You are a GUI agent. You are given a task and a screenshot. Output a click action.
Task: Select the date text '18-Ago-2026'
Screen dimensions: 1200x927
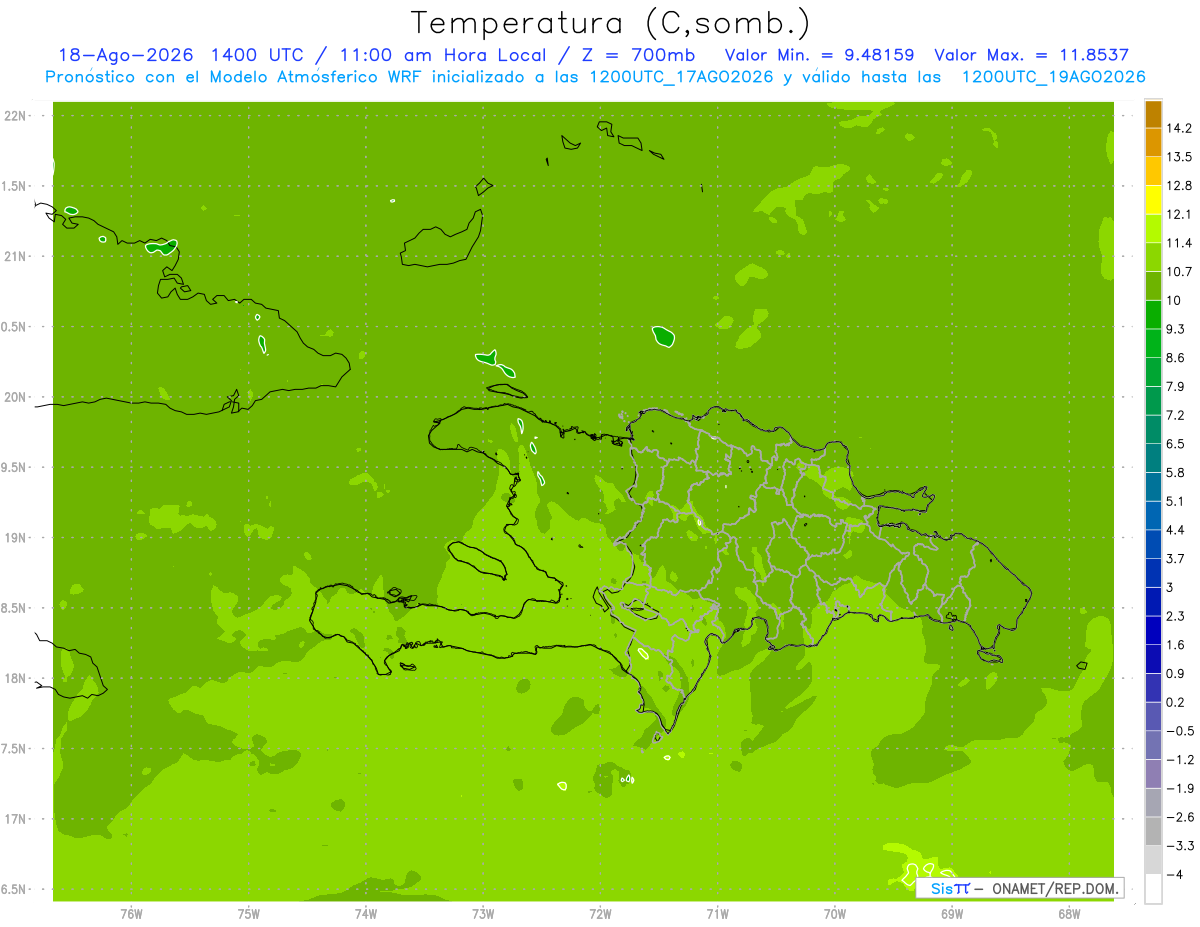[x=125, y=55]
